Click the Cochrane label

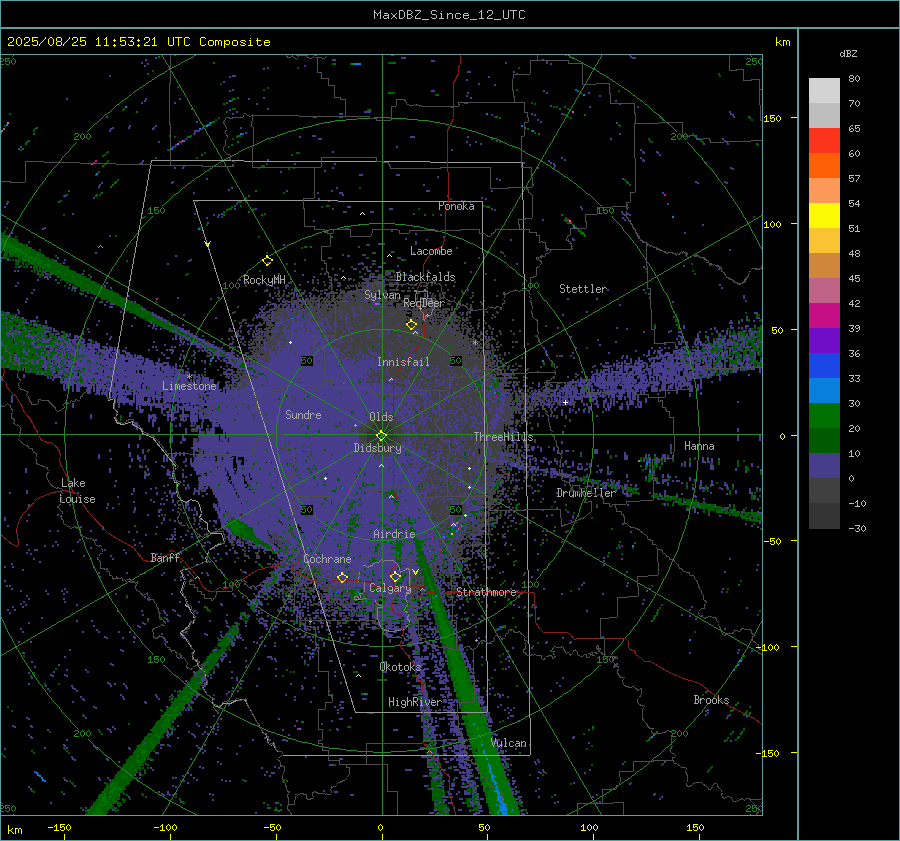click(x=327, y=559)
